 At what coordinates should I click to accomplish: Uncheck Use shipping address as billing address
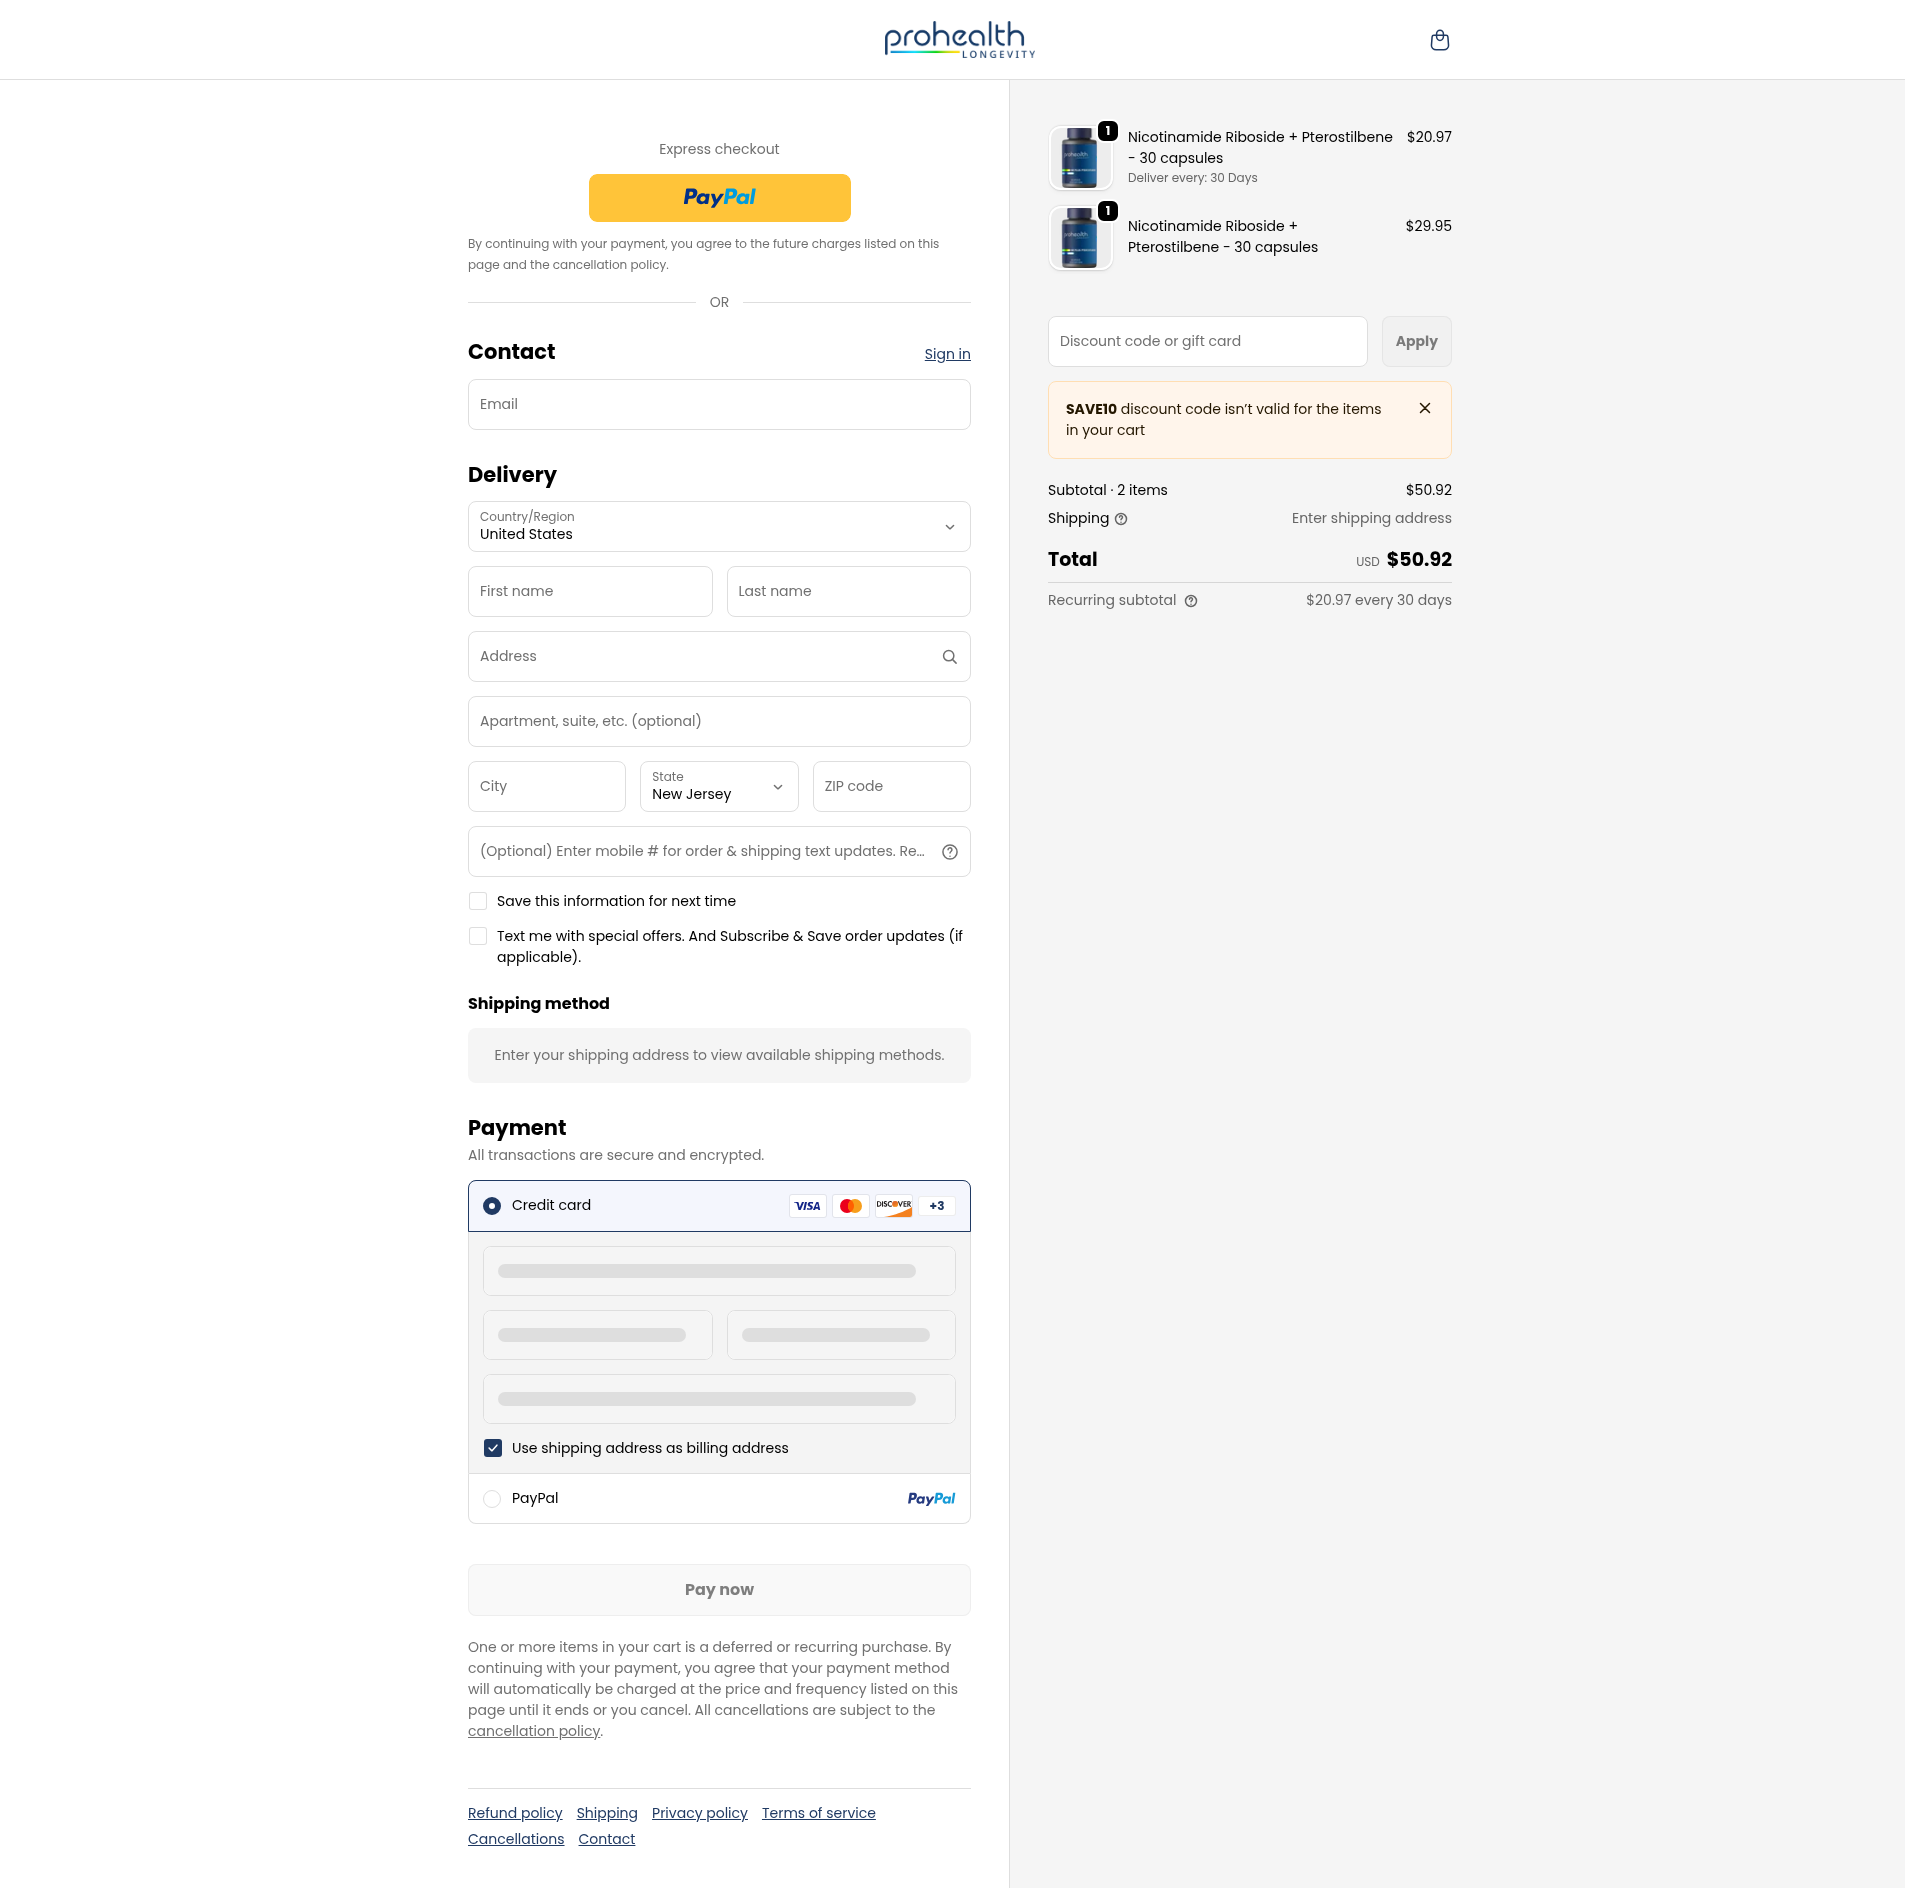[x=493, y=1448]
